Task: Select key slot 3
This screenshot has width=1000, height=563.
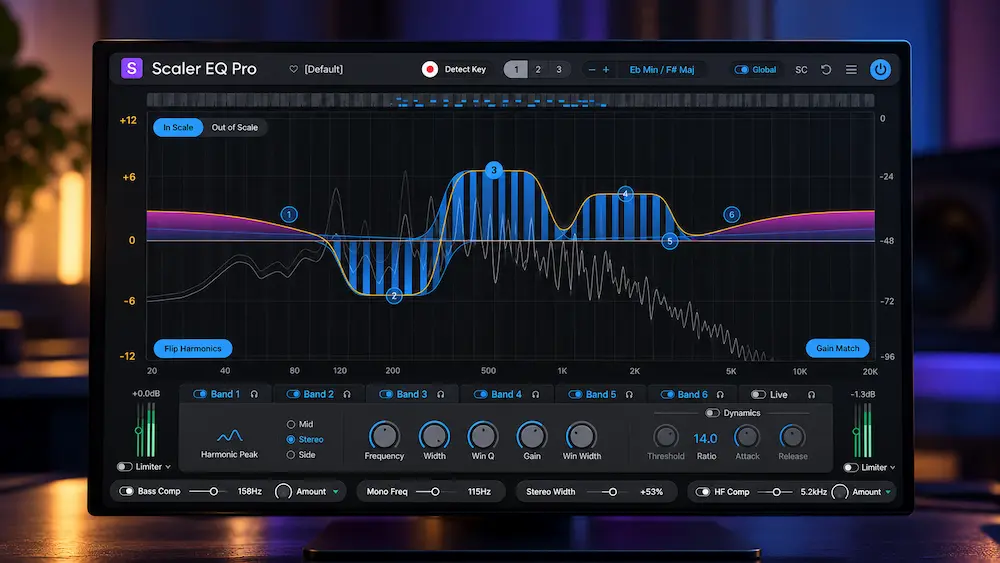Action: [559, 69]
